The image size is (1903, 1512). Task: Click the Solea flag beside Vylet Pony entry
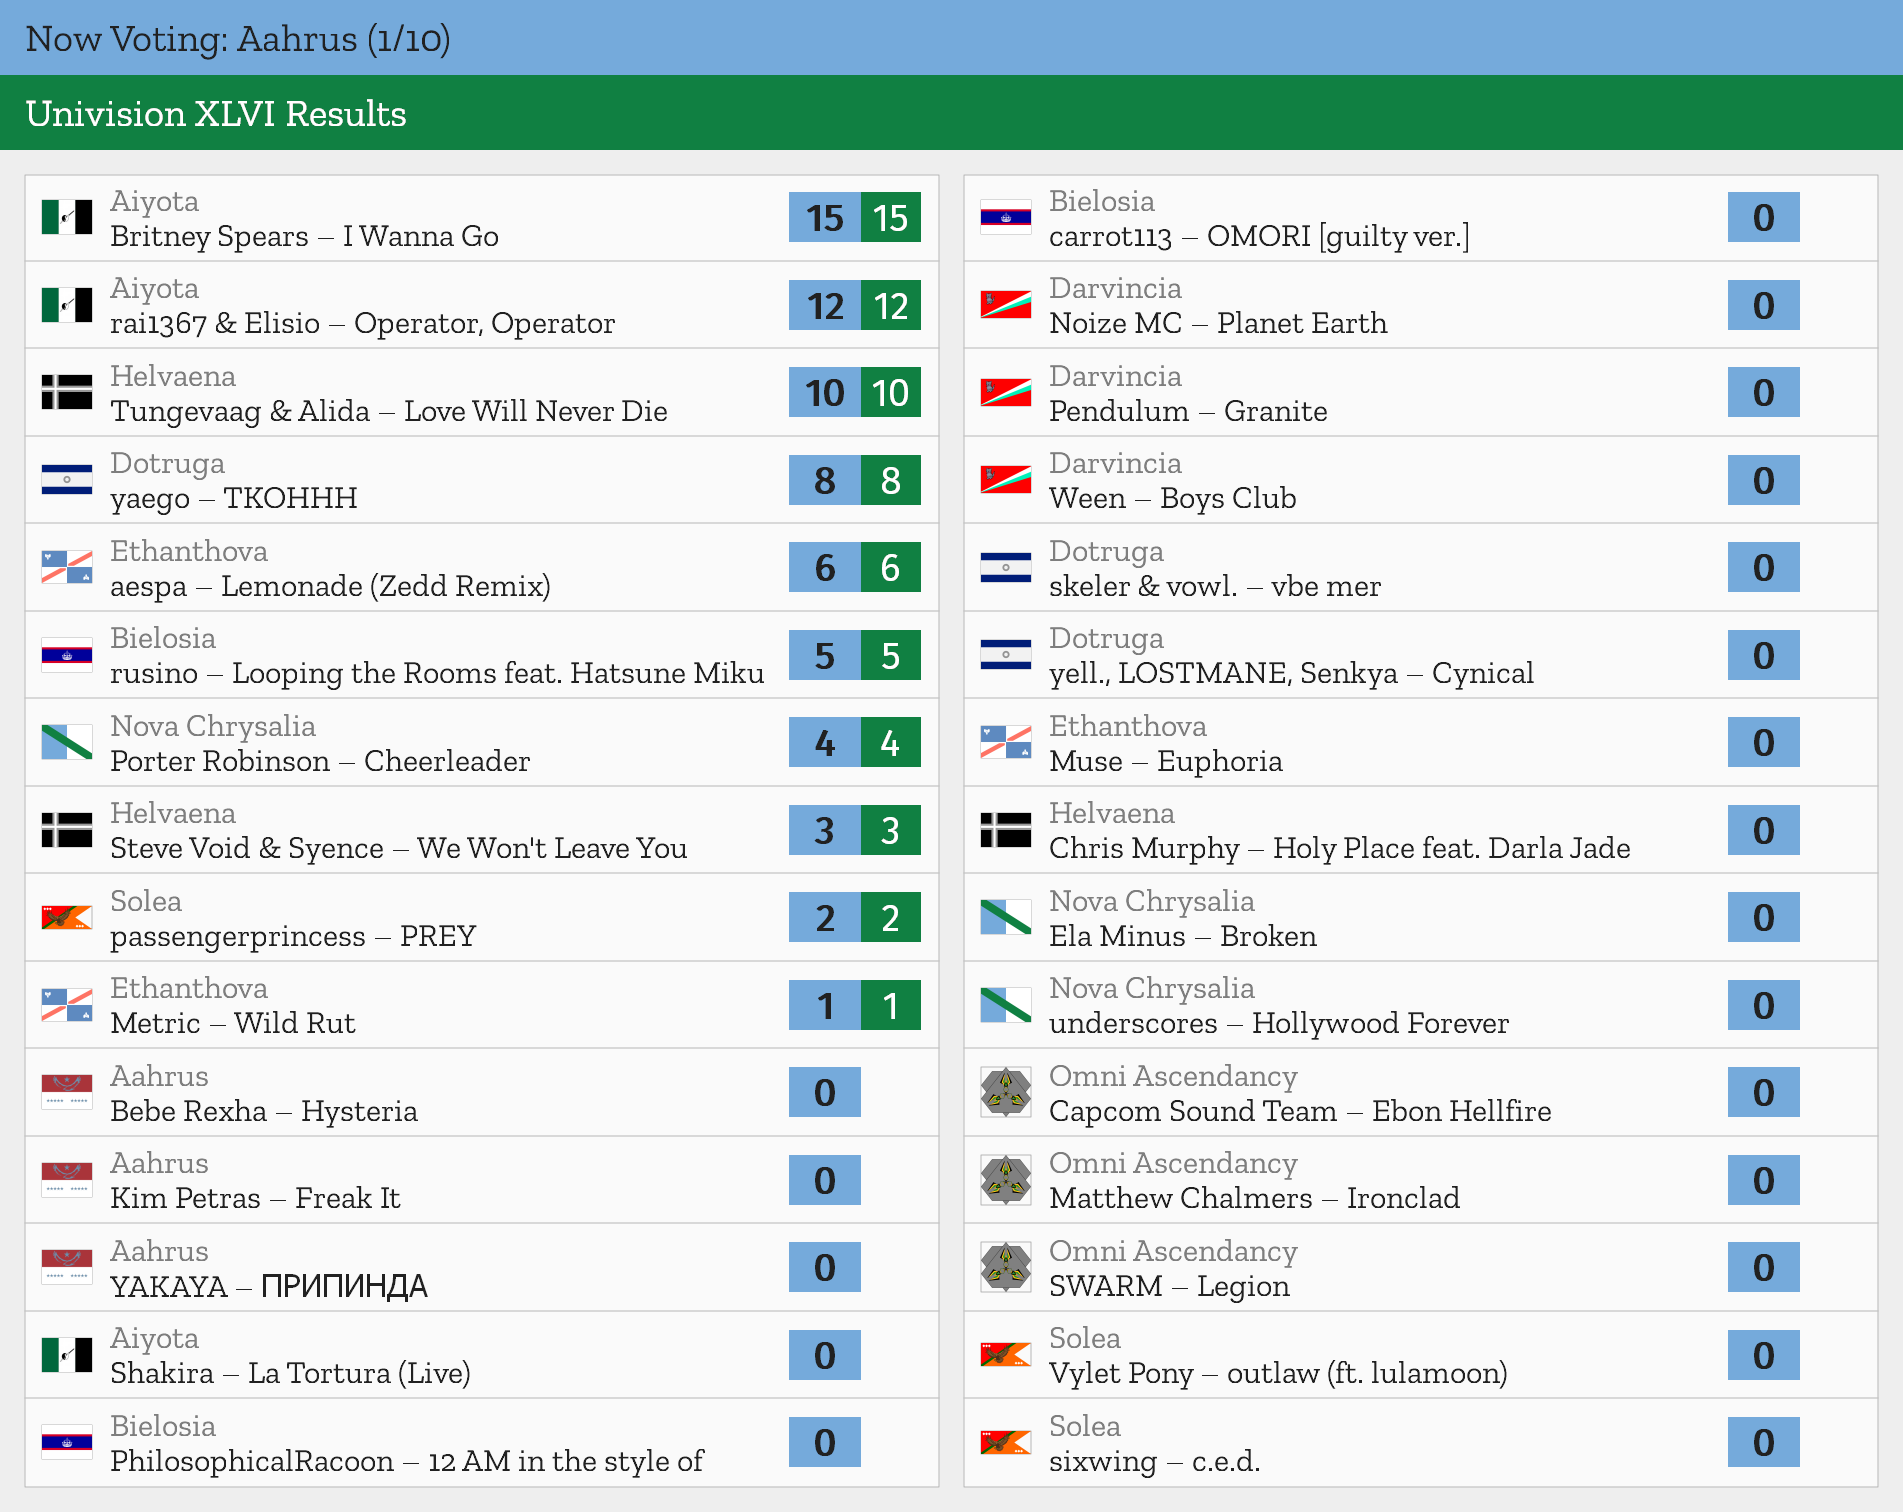pyautogui.click(x=1006, y=1355)
